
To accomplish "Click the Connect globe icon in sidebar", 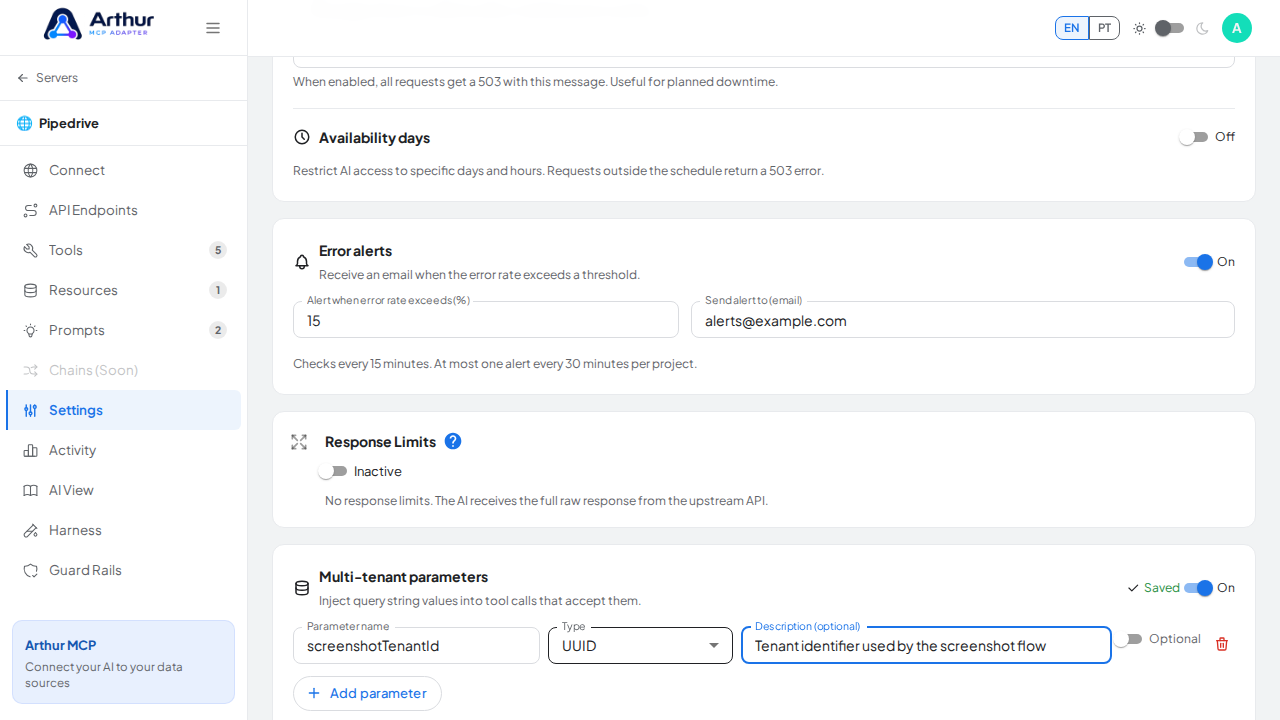I will (31, 170).
